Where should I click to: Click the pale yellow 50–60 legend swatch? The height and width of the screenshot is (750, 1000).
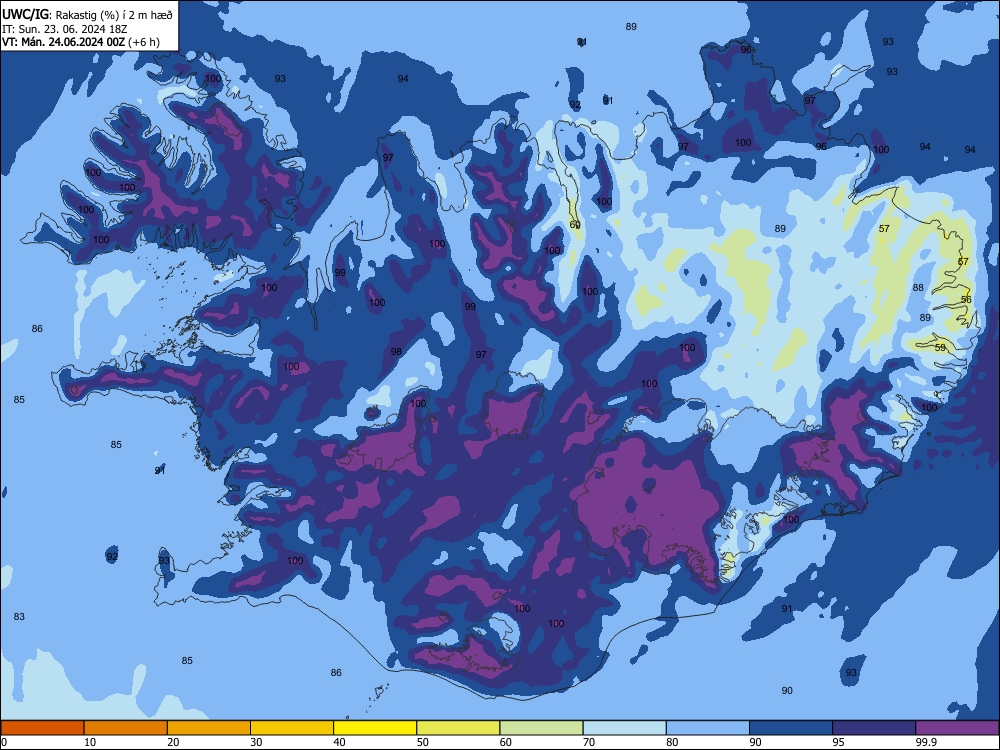pos(458,728)
